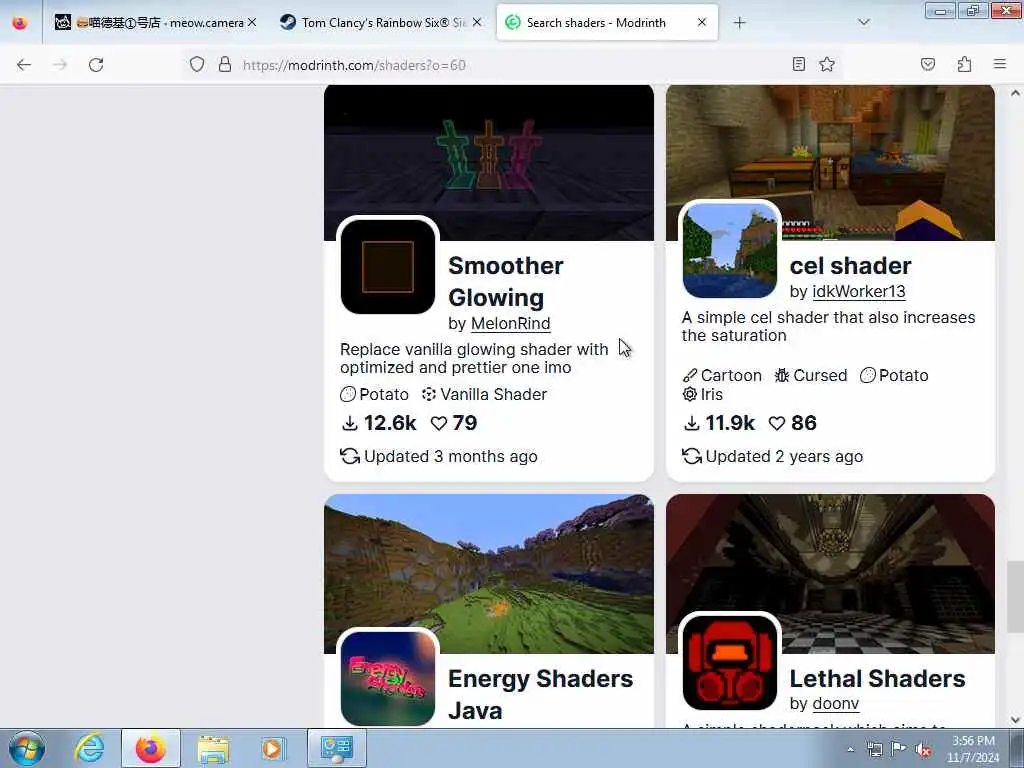The image size is (1024, 768).
Task: Visit doonv's author profile
Action: tap(835, 703)
